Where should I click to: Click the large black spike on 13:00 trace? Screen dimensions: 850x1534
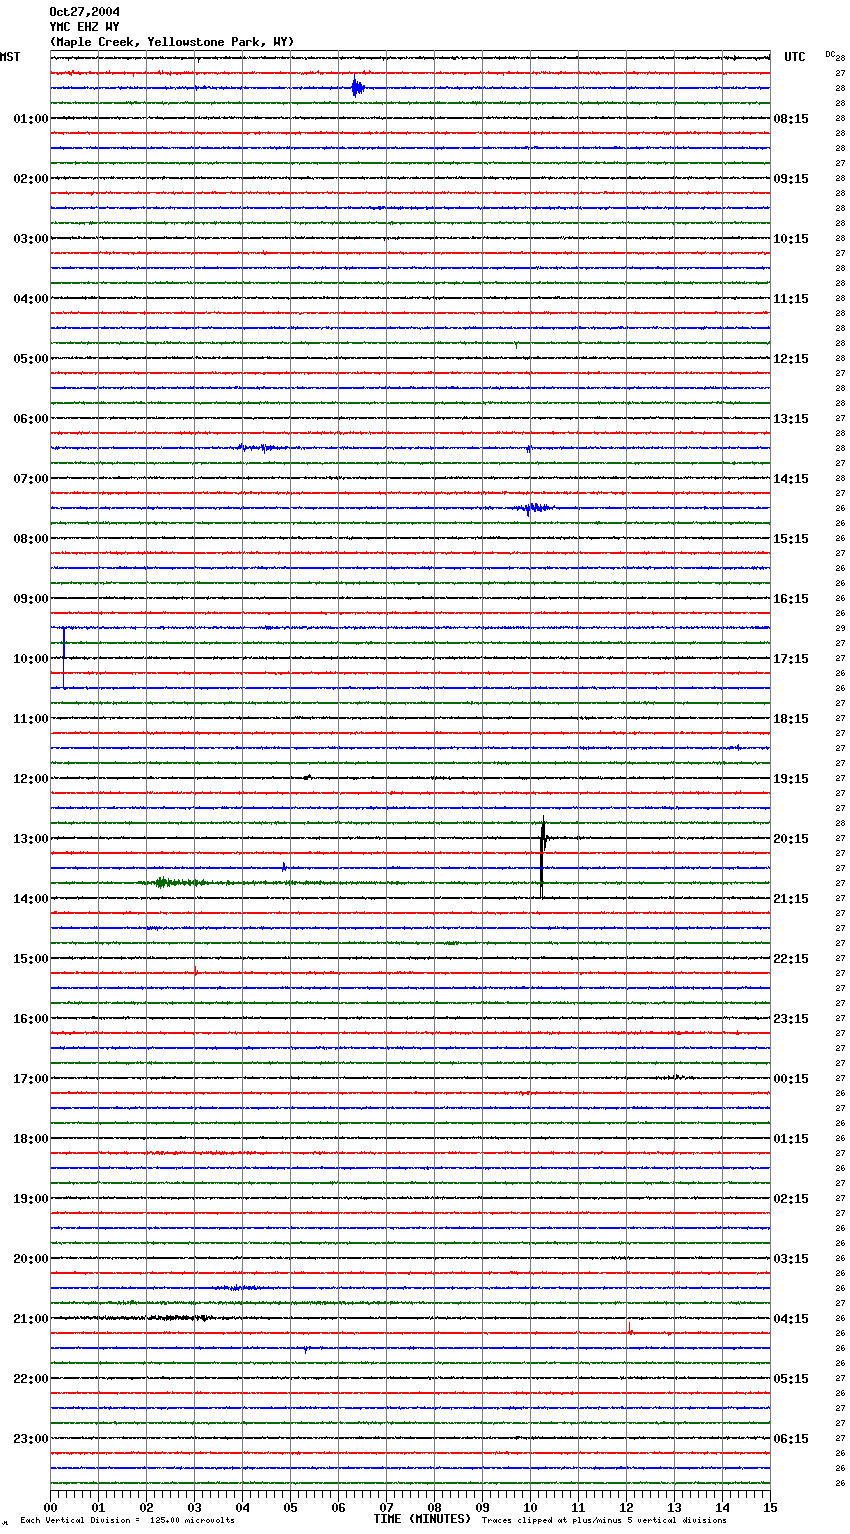[x=542, y=857]
